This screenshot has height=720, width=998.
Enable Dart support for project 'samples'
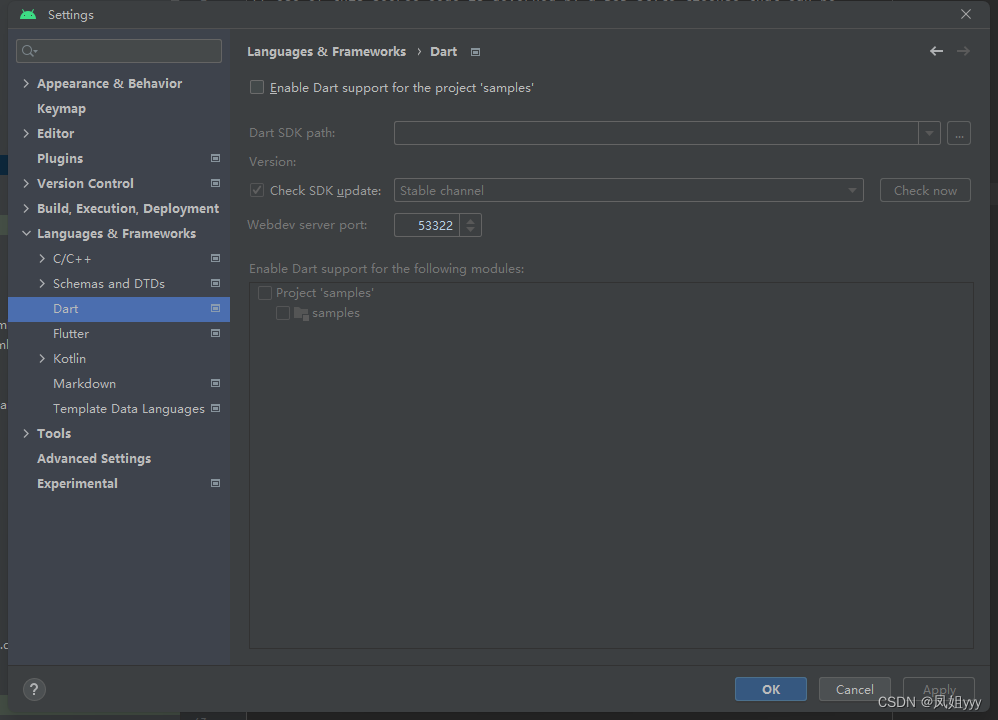256,87
